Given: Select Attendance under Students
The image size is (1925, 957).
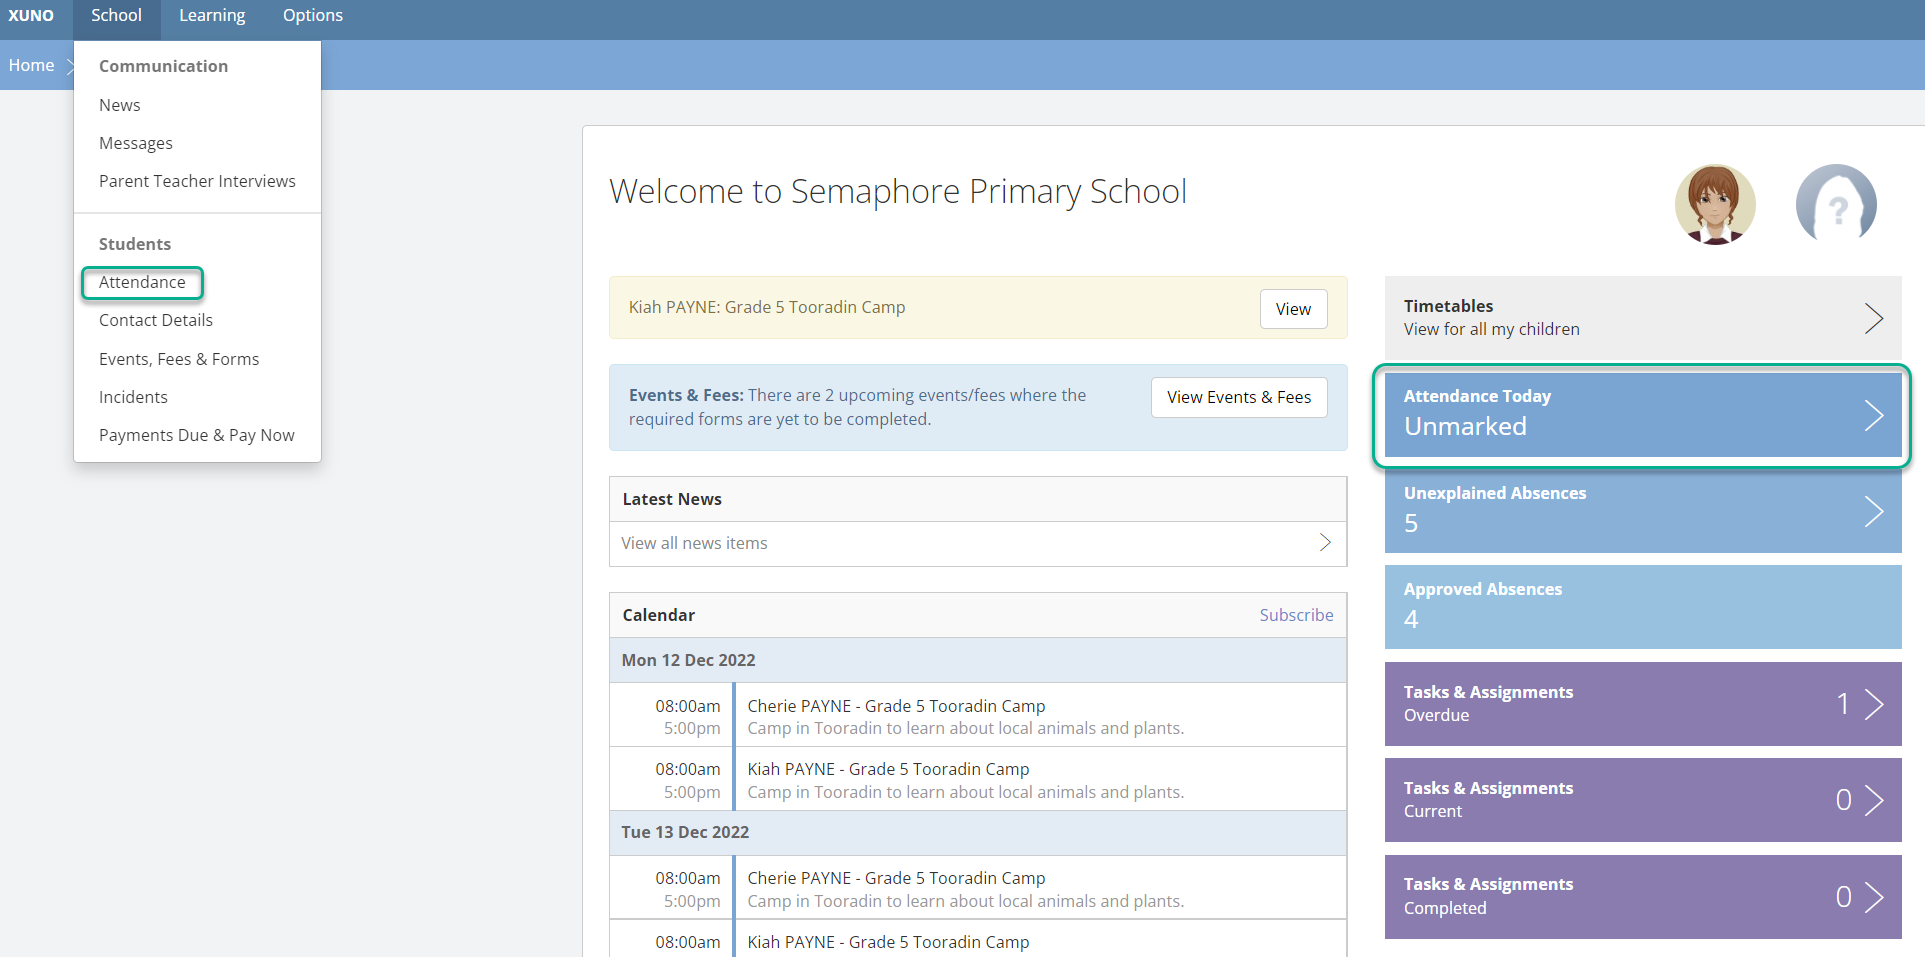Looking at the screenshot, I should [142, 283].
